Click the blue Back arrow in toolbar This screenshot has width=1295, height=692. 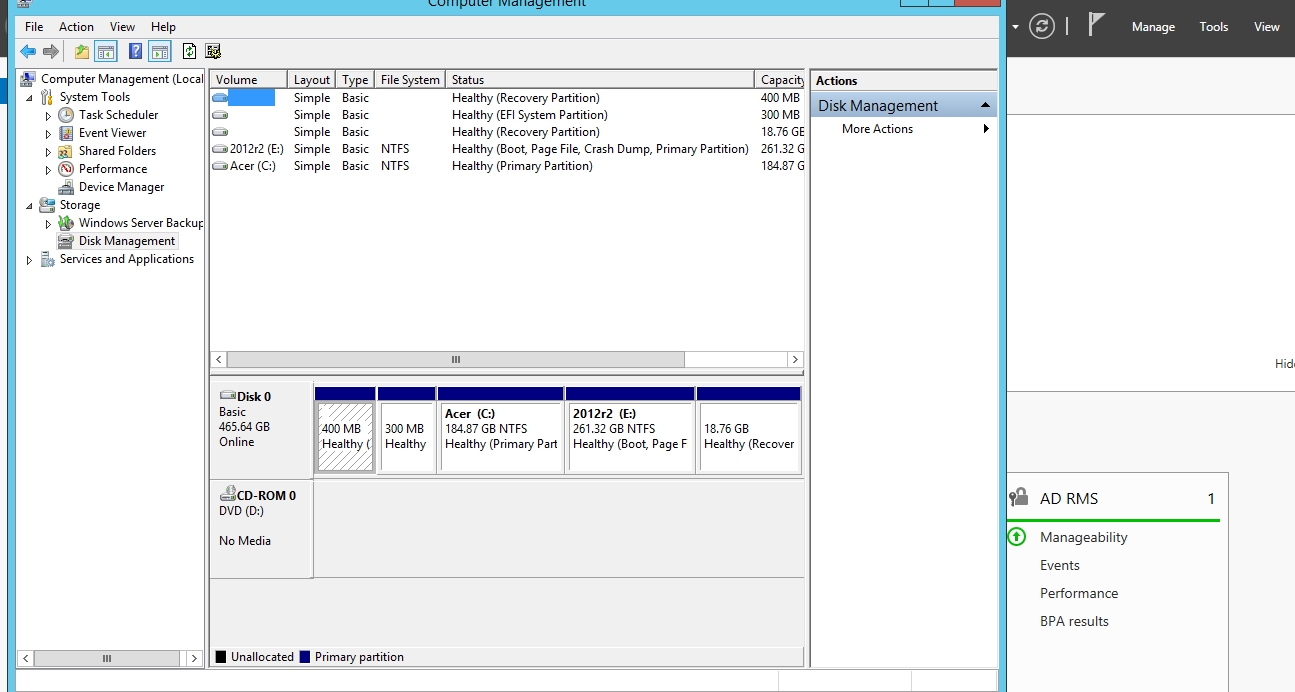(28, 52)
